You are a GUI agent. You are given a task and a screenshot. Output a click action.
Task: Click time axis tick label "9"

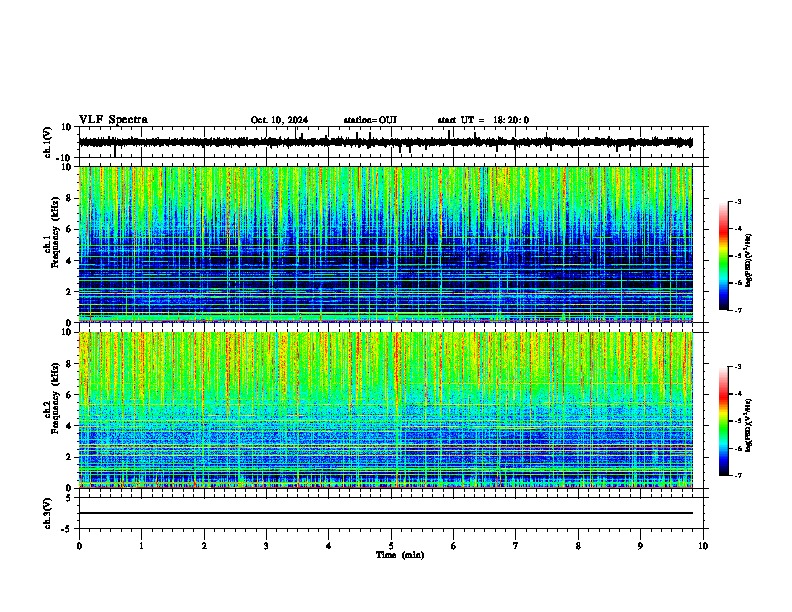[x=640, y=546]
